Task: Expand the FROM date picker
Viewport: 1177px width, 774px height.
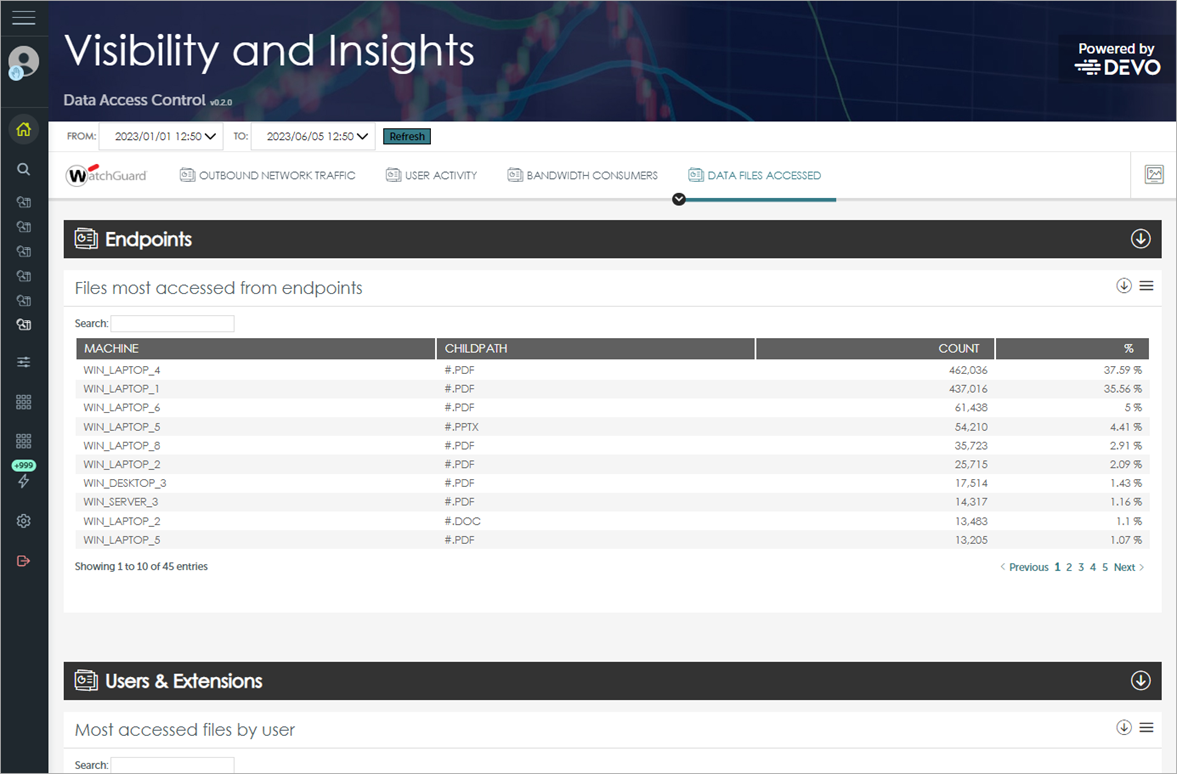Action: [161, 136]
